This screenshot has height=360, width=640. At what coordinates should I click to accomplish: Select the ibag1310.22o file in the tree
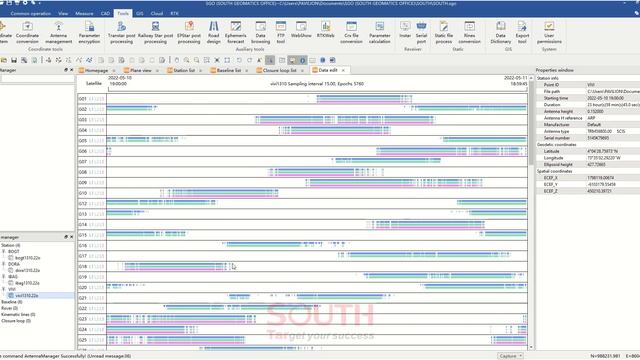[x=27, y=283]
